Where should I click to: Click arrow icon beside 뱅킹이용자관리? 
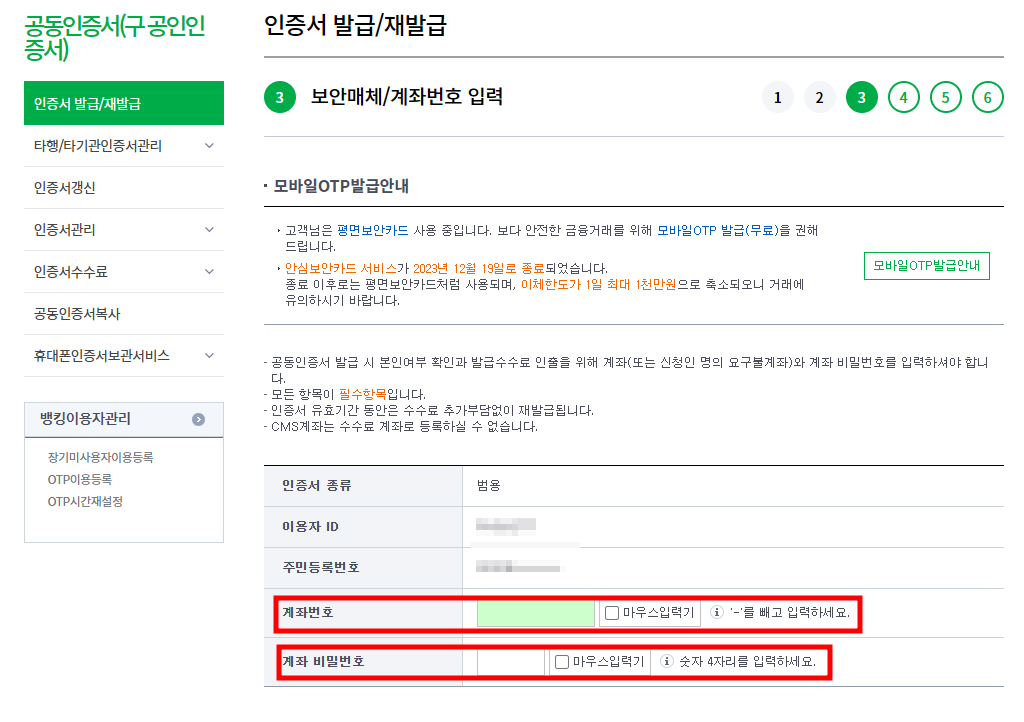199,419
